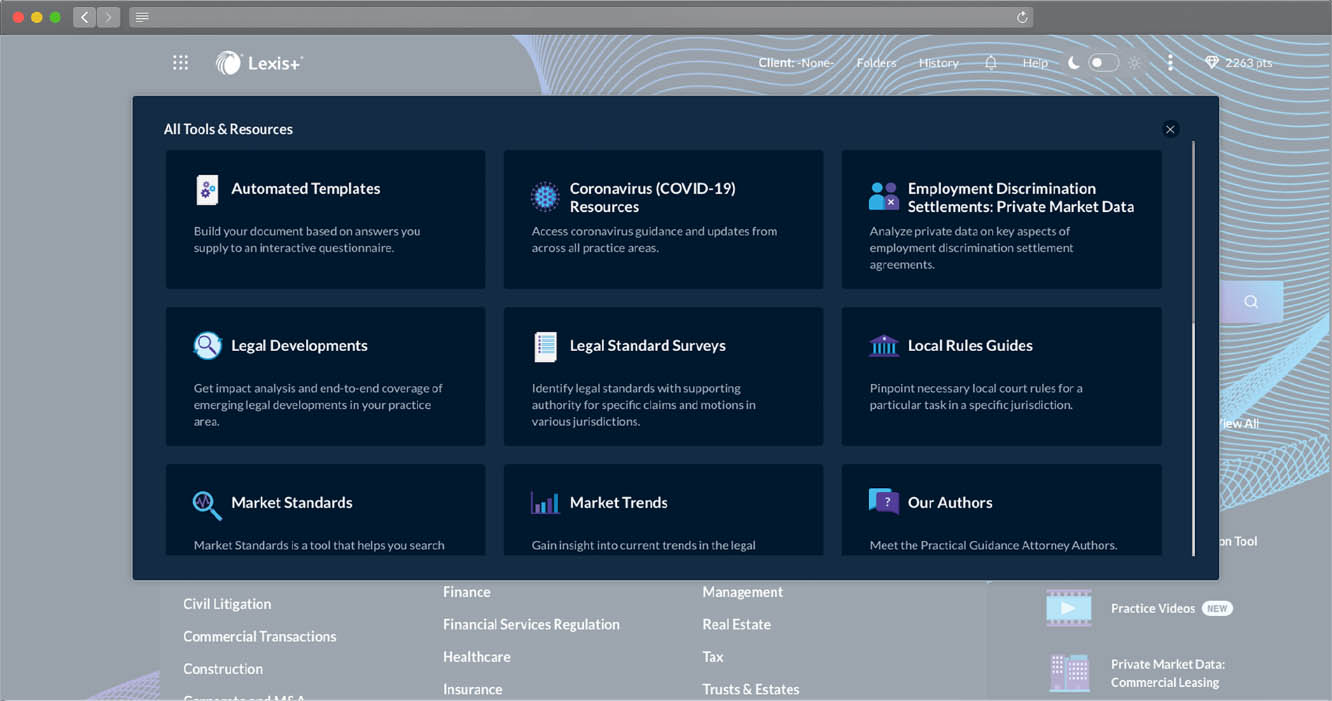Viewport: 1332px width, 701px height.
Task: Click the Market Trends bar chart icon
Action: 545,503
